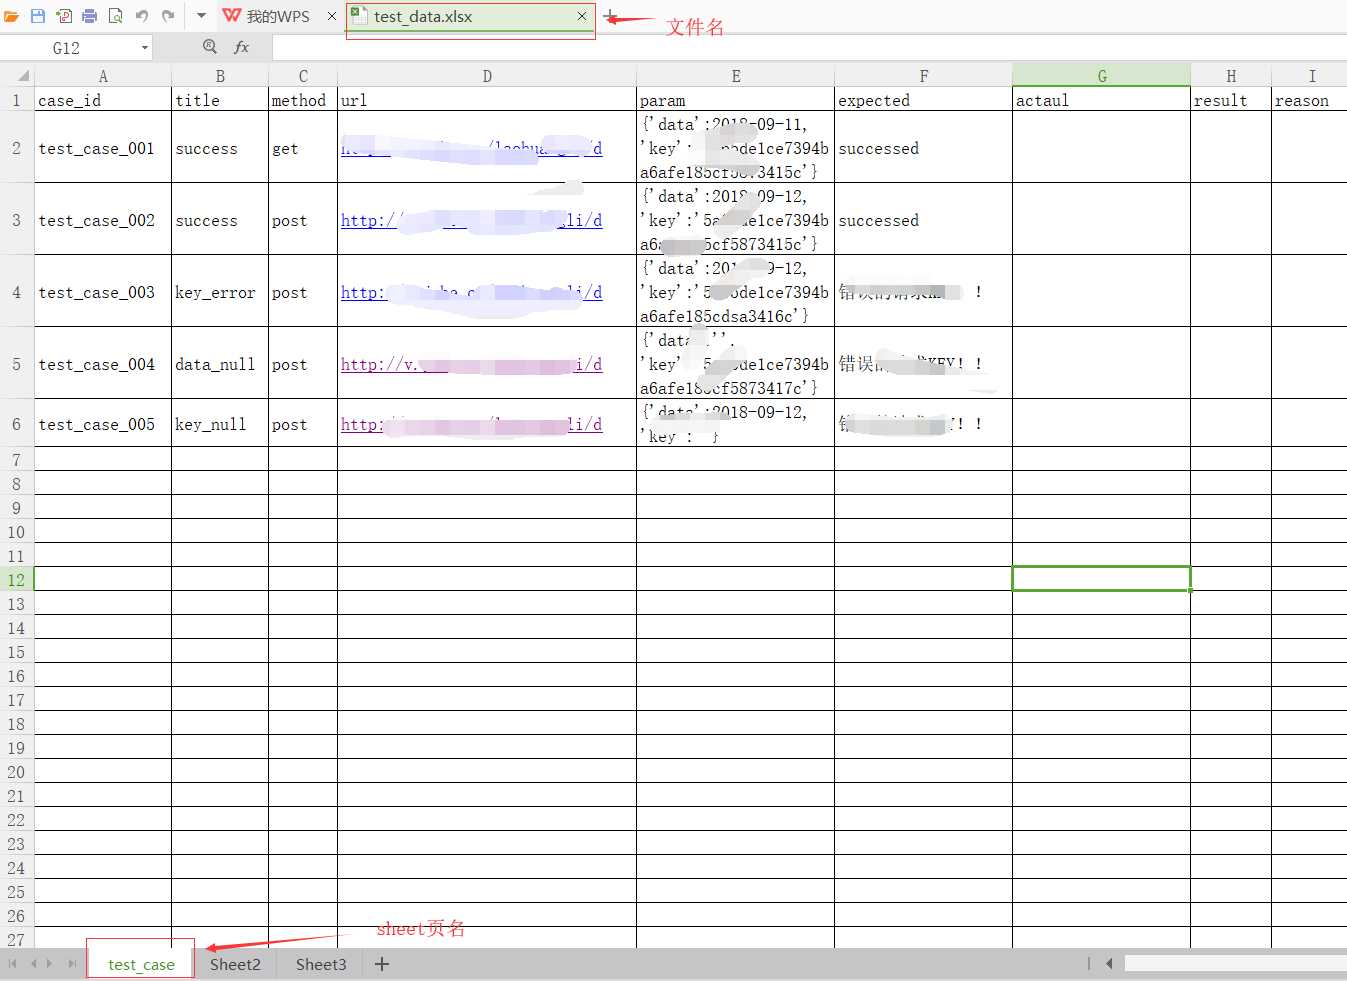Screen dimensions: 1347x981
Task: Click the Print icon
Action: [x=90, y=16]
